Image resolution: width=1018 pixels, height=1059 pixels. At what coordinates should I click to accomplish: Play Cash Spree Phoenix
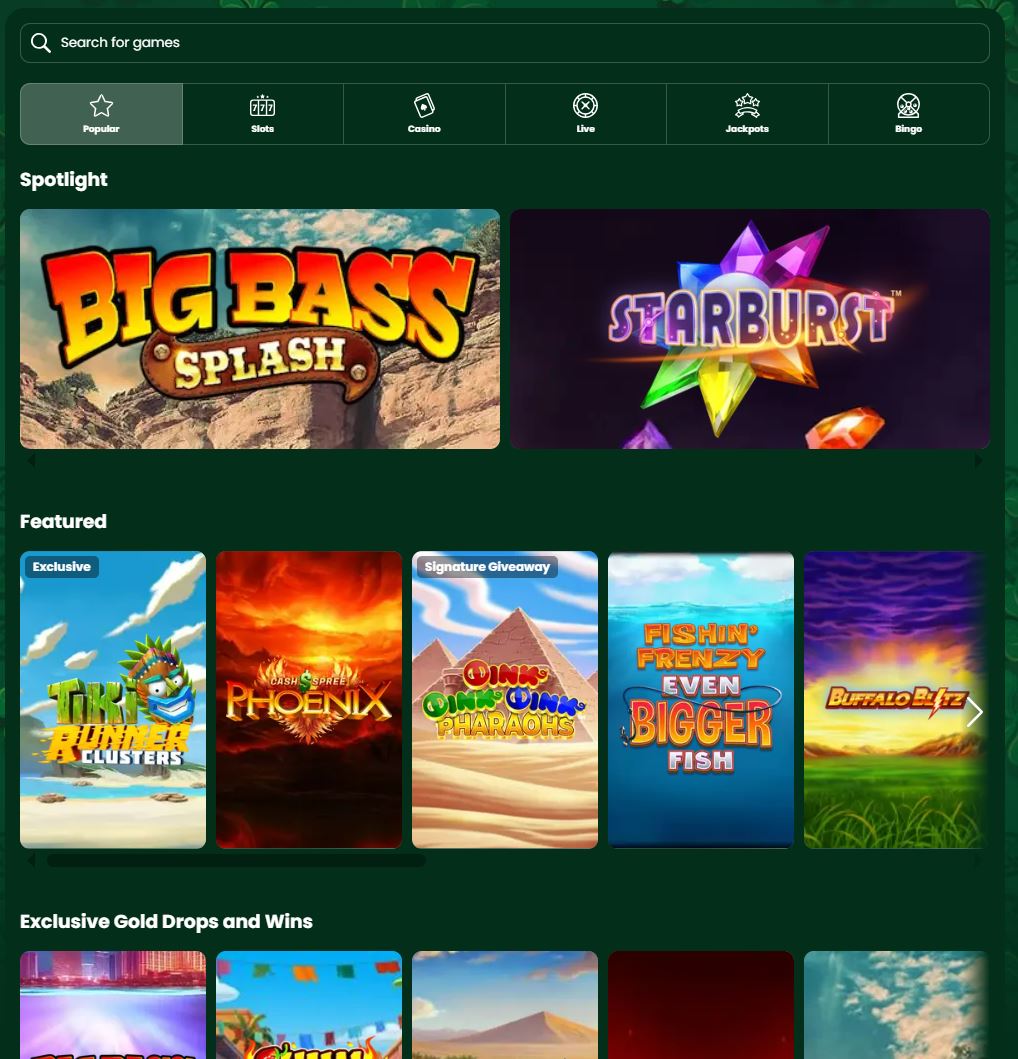pyautogui.click(x=309, y=700)
